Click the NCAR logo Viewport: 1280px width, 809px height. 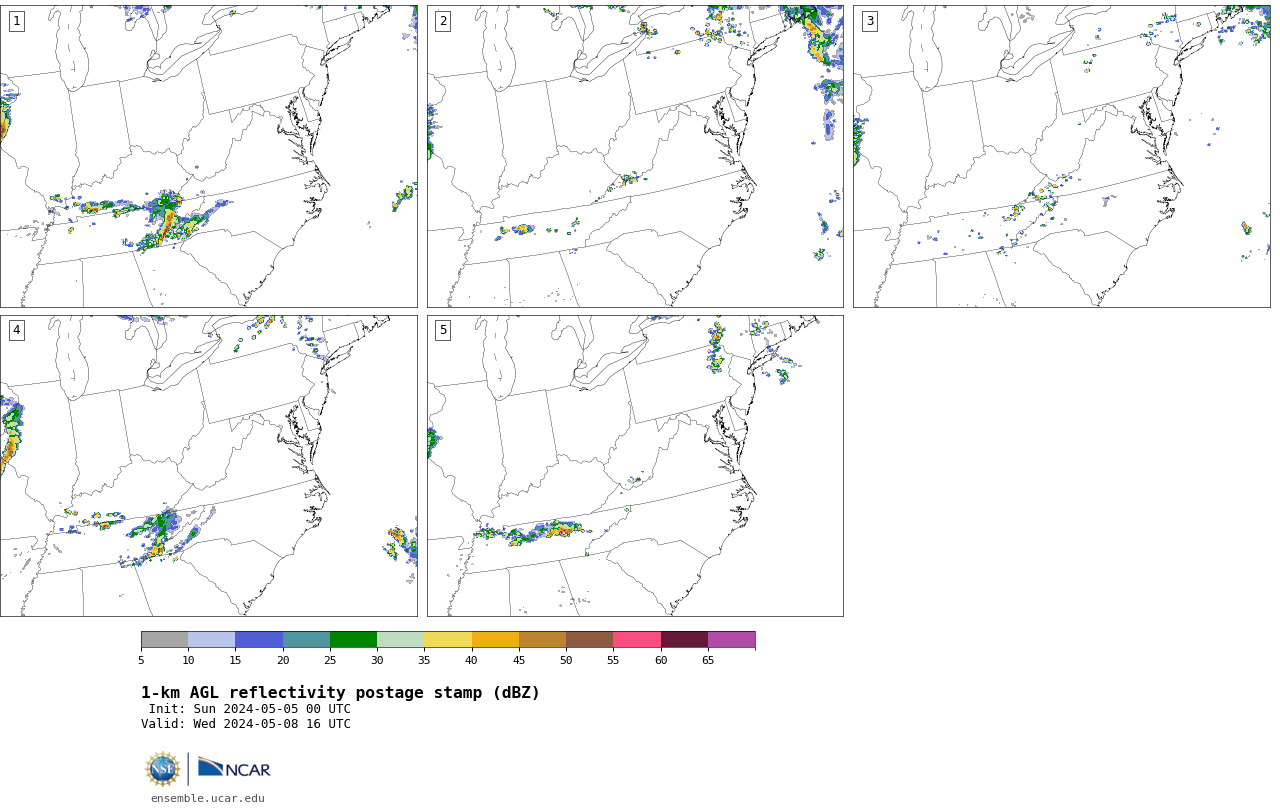(x=234, y=768)
